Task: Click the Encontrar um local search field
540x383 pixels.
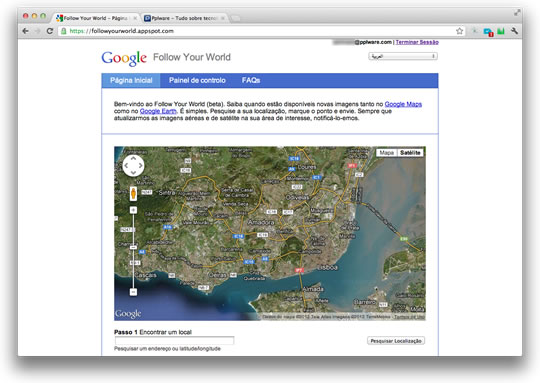Action: (x=174, y=341)
